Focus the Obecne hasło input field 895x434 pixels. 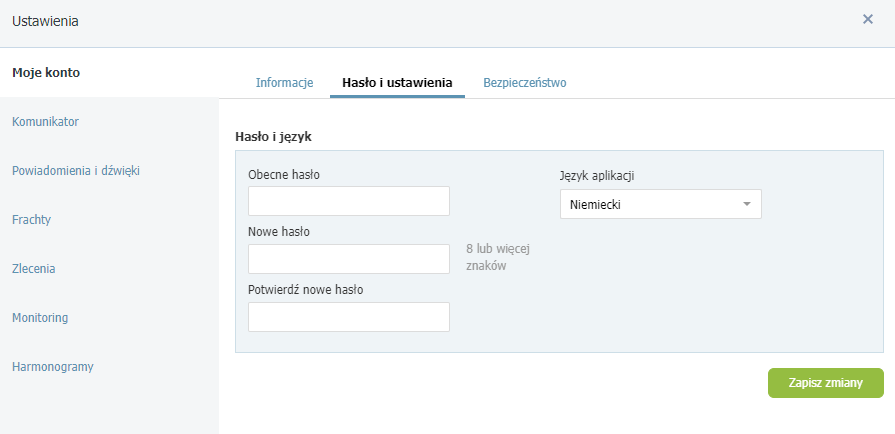[349, 201]
